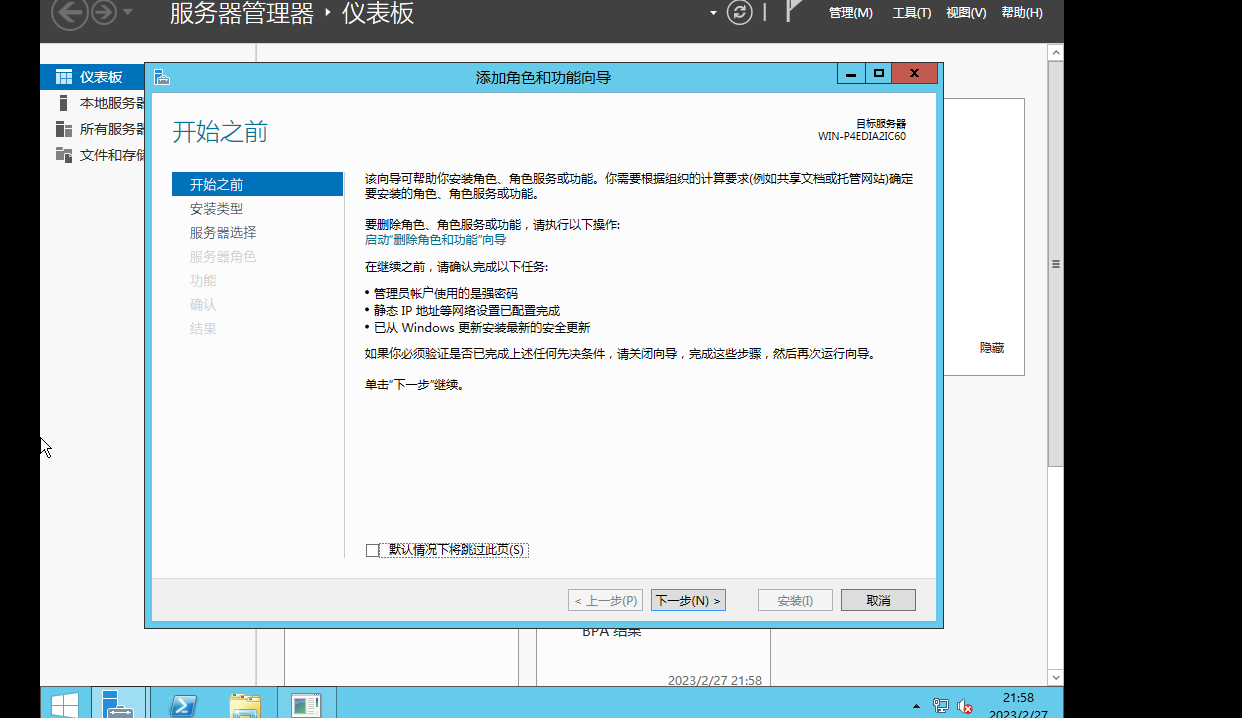Click the network icon in the system tray
Viewport: 1242px width, 718px height.
pyautogui.click(x=941, y=706)
